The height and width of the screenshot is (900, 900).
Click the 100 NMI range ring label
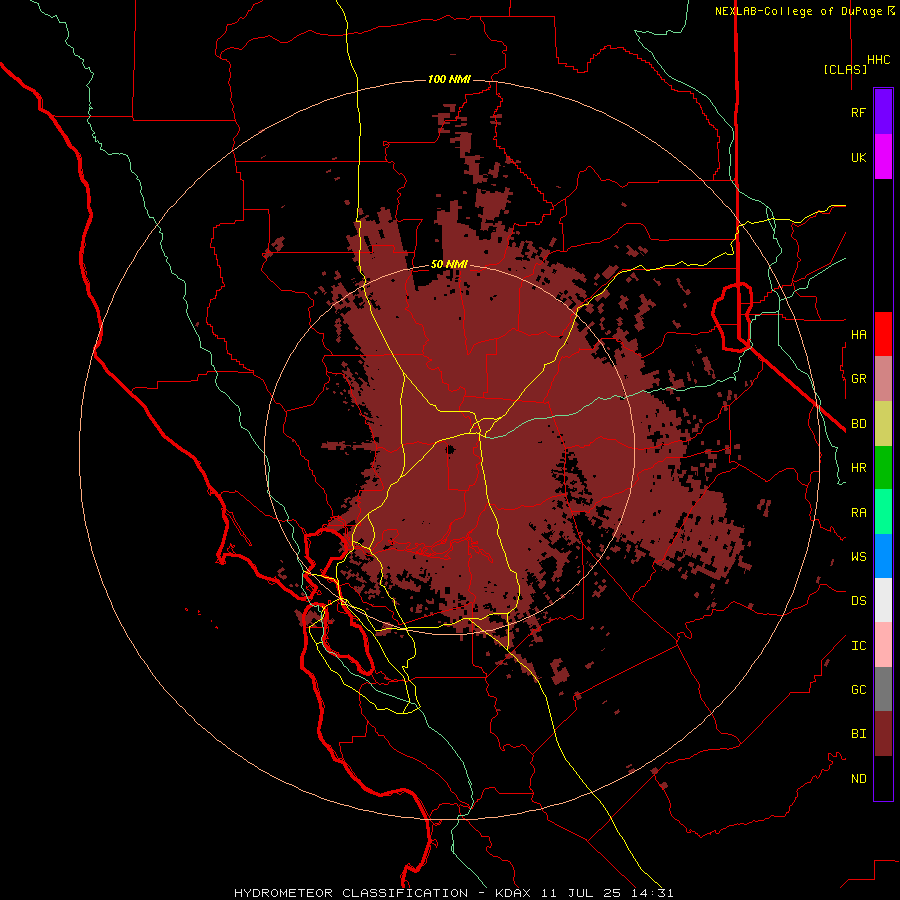pos(449,79)
